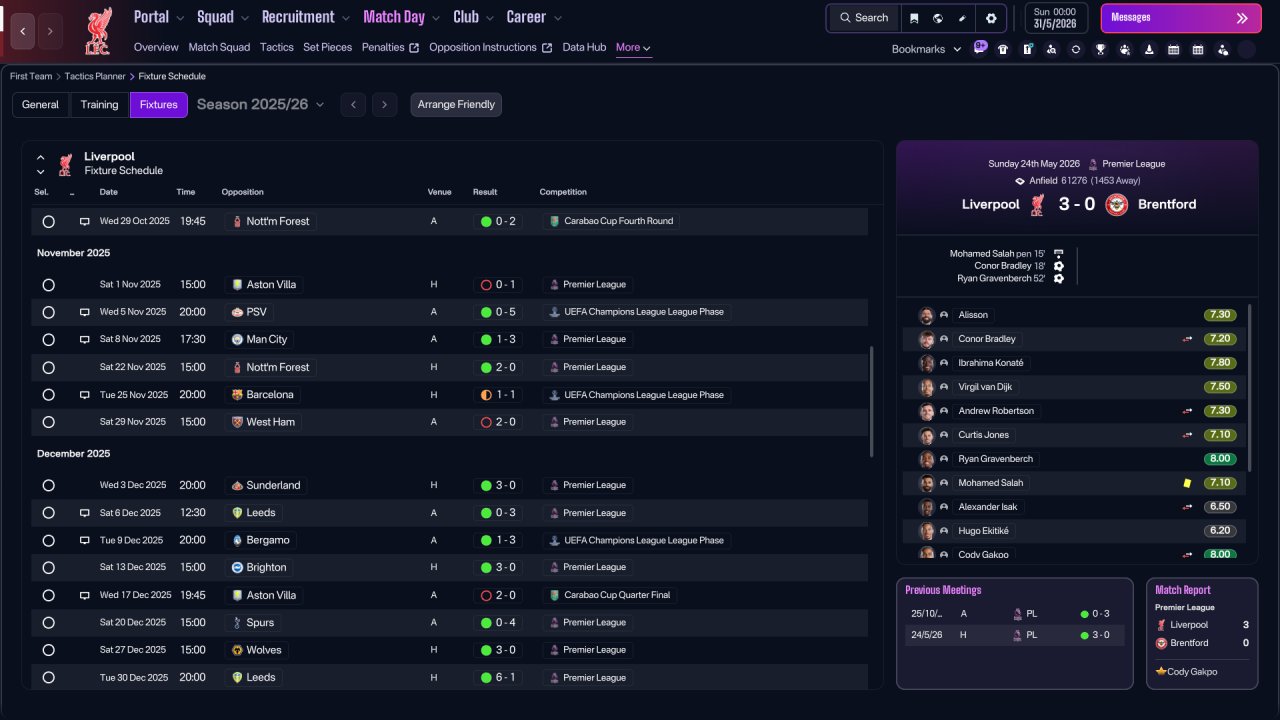Open the Data Hub menu item
1280x720 pixels.
point(584,47)
